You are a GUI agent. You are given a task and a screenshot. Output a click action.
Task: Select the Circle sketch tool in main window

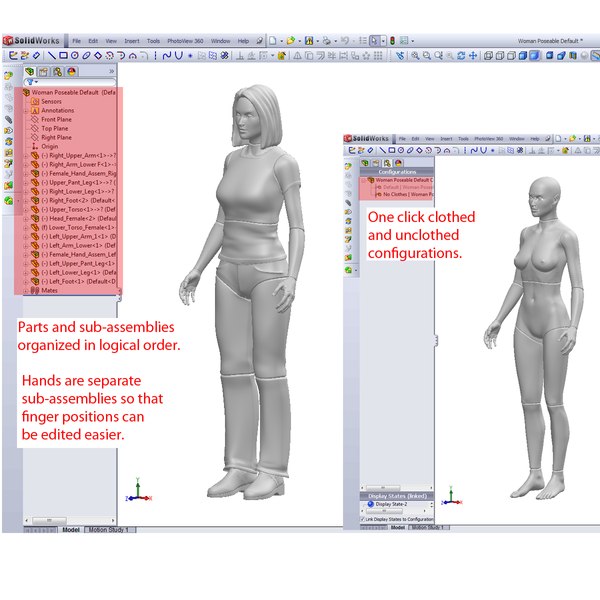point(75,56)
